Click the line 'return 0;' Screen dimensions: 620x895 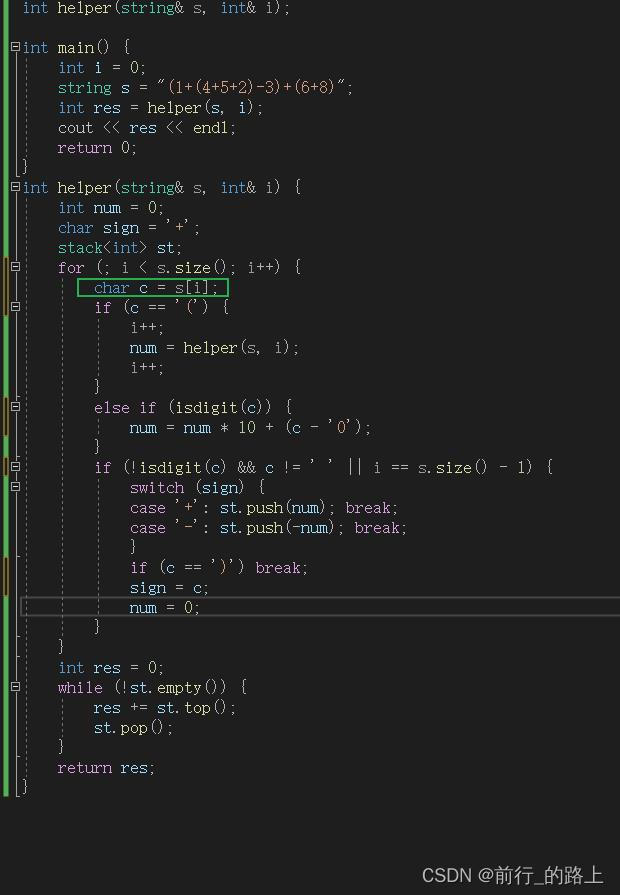click(97, 148)
